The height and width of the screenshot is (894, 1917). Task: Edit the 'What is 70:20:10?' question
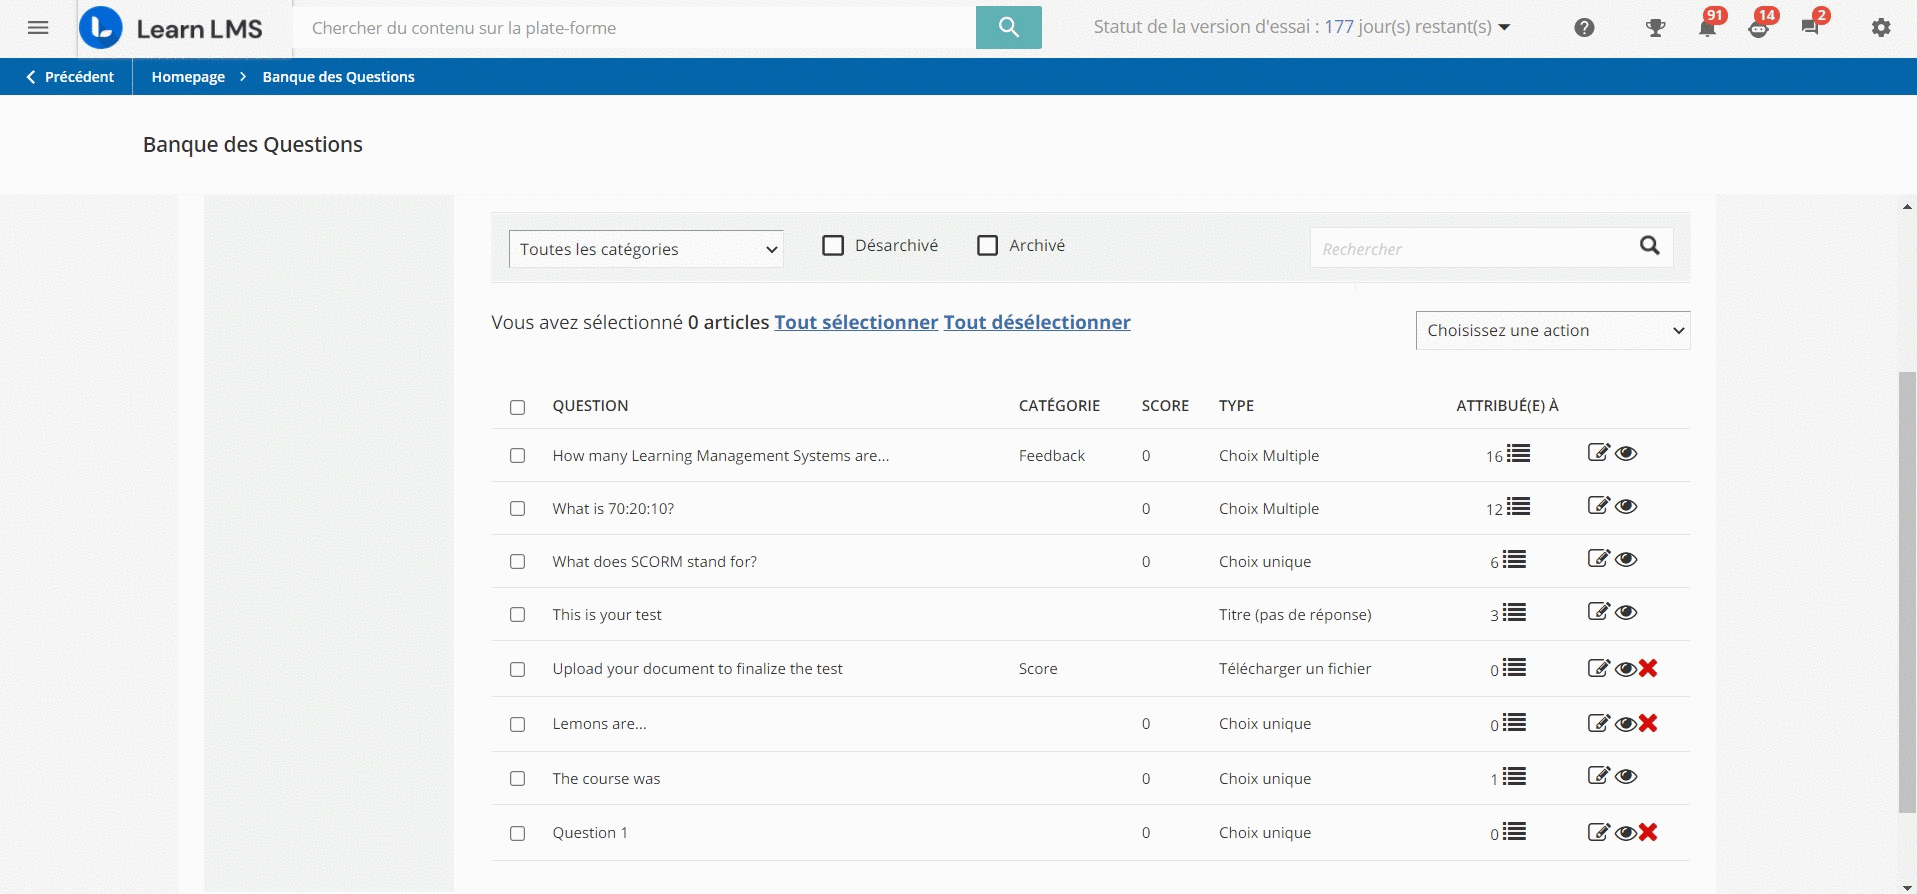pyautogui.click(x=1598, y=506)
